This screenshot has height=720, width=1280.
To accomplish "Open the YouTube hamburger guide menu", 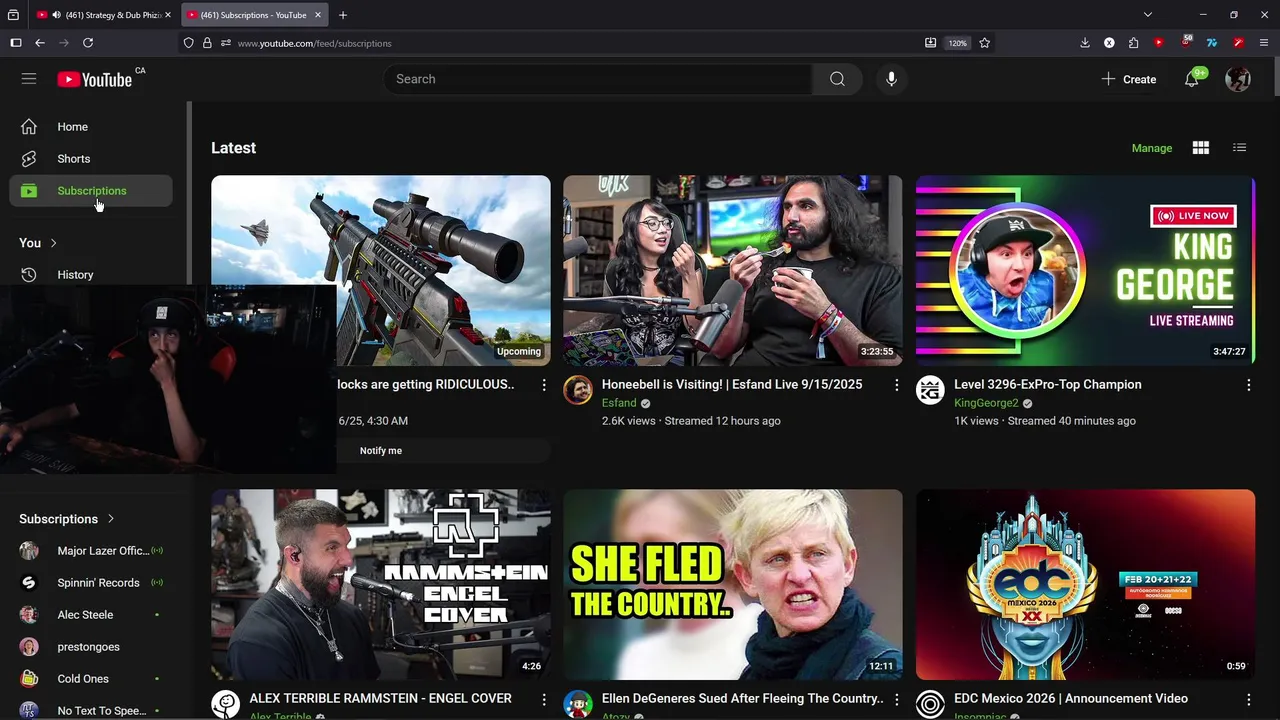I will click(29, 79).
